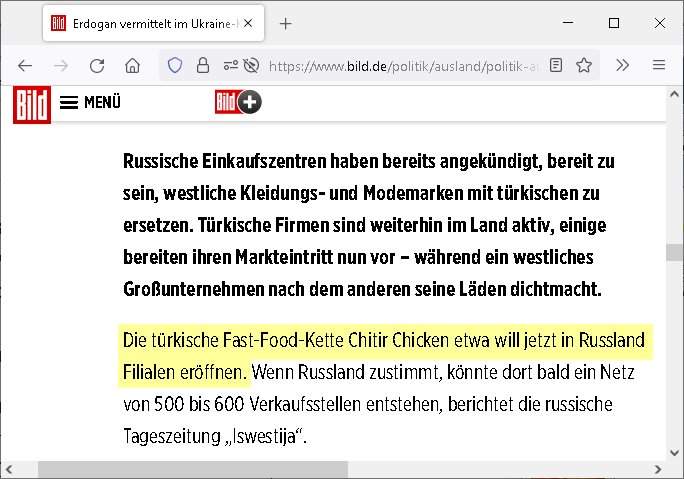This screenshot has height=479, width=684.
Task: Click the word 'Iswestija' in article
Action: [x=263, y=436]
